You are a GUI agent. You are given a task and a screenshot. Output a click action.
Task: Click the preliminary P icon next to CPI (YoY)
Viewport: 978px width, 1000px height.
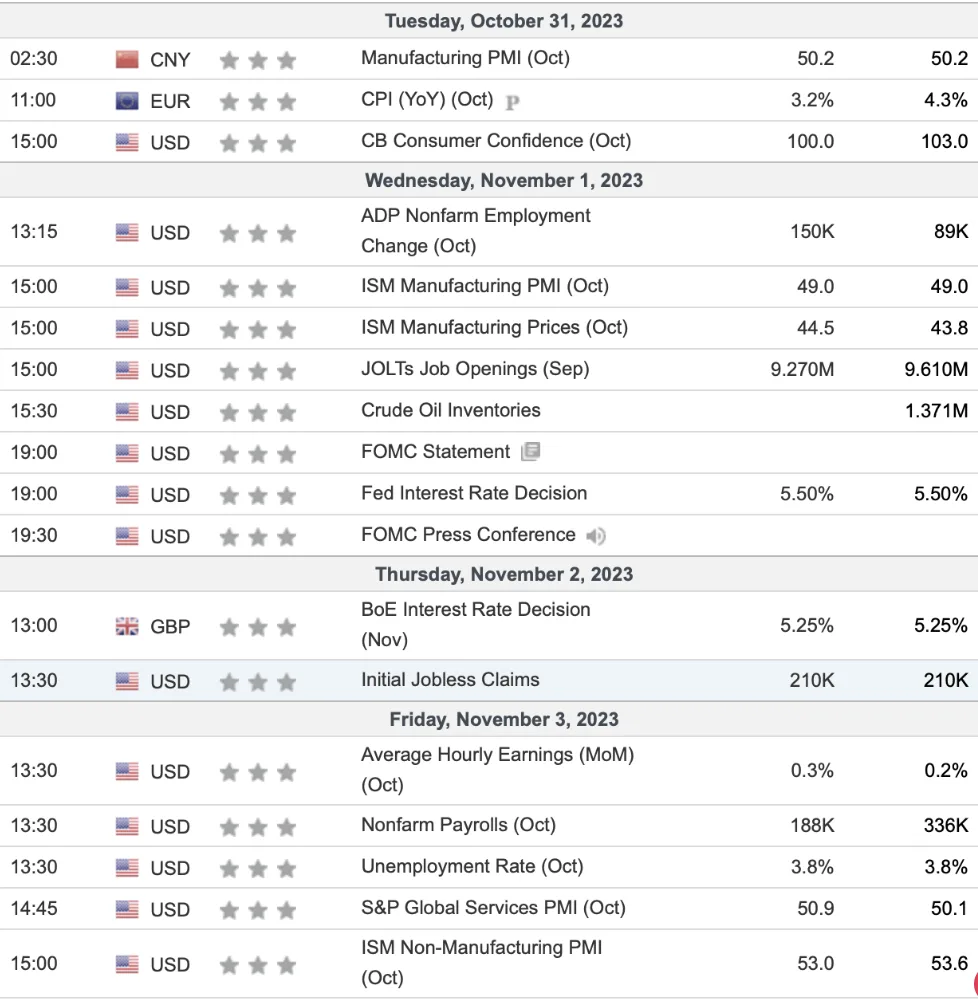click(x=512, y=101)
